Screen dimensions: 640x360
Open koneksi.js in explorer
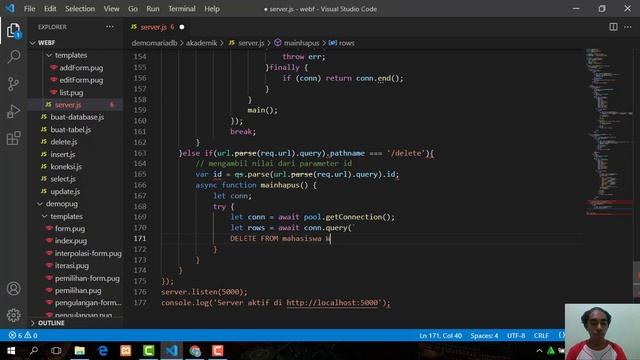66,167
